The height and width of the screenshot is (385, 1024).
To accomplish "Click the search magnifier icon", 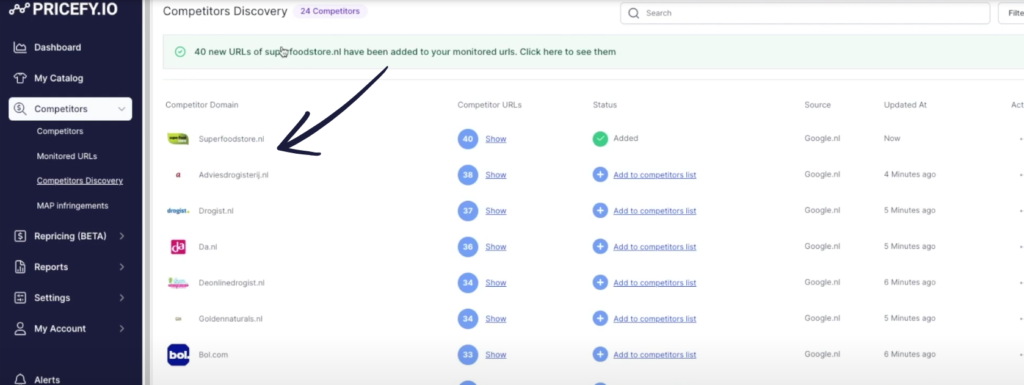I will tap(633, 13).
